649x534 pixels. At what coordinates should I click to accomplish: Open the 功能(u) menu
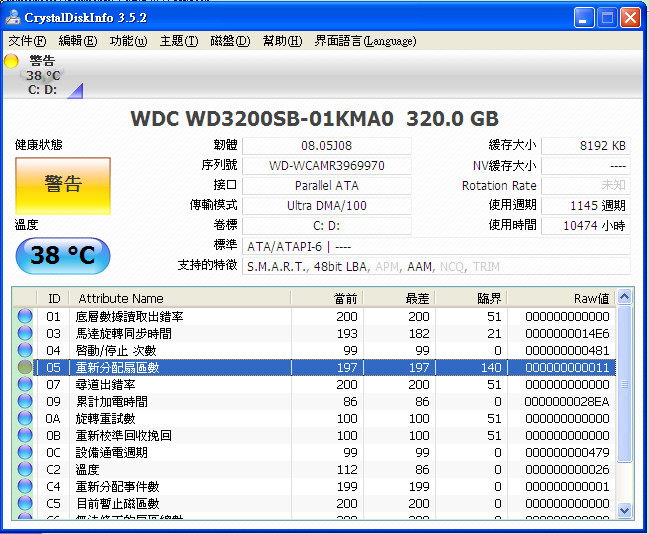pos(128,41)
